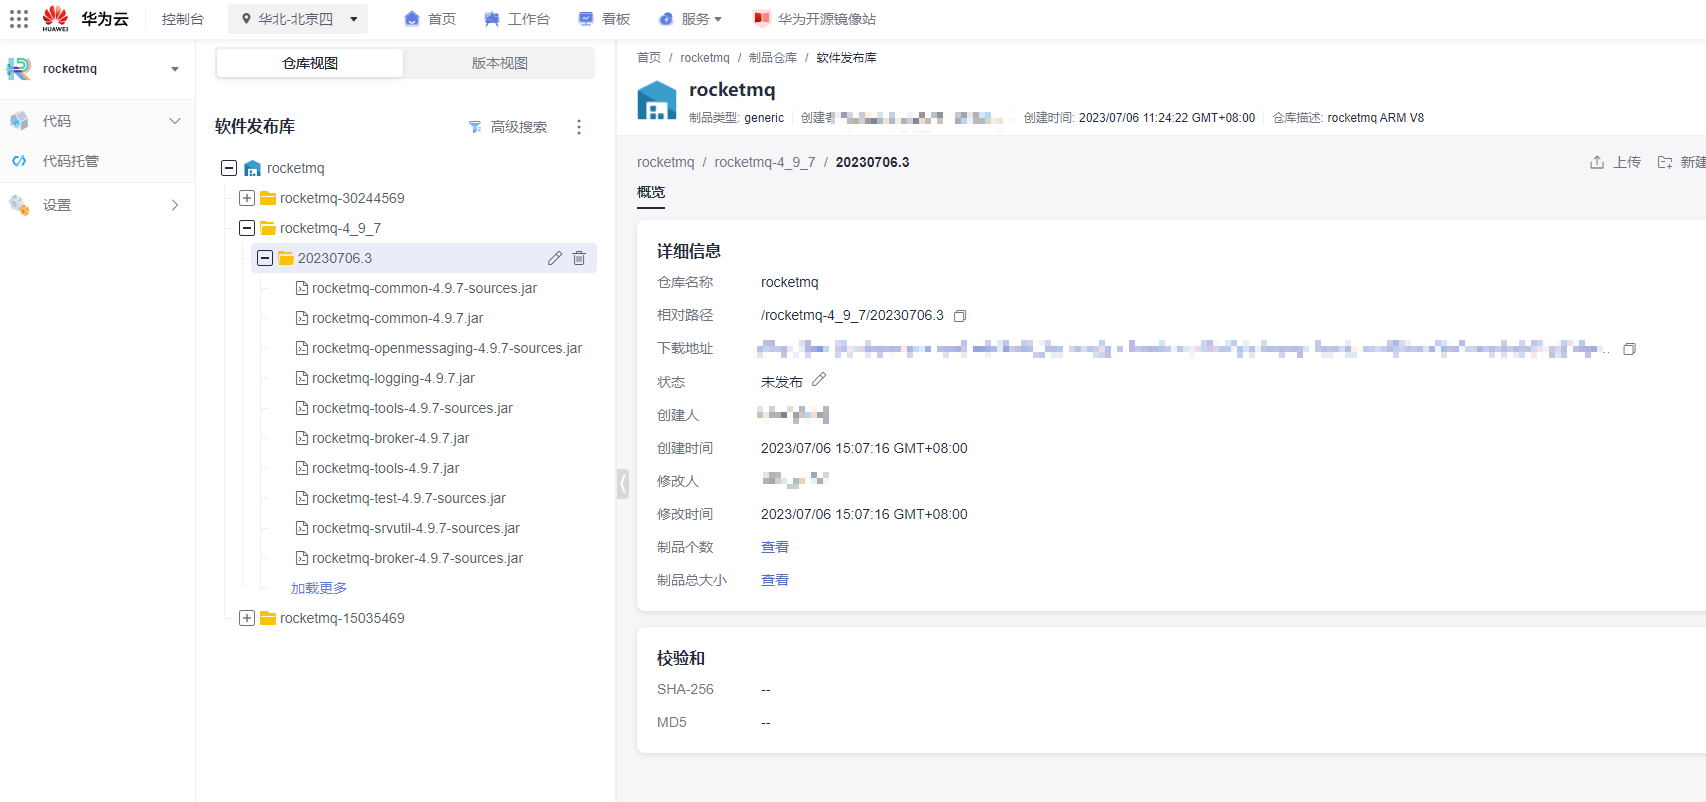
Task: Copy the download address
Action: [1629, 349]
